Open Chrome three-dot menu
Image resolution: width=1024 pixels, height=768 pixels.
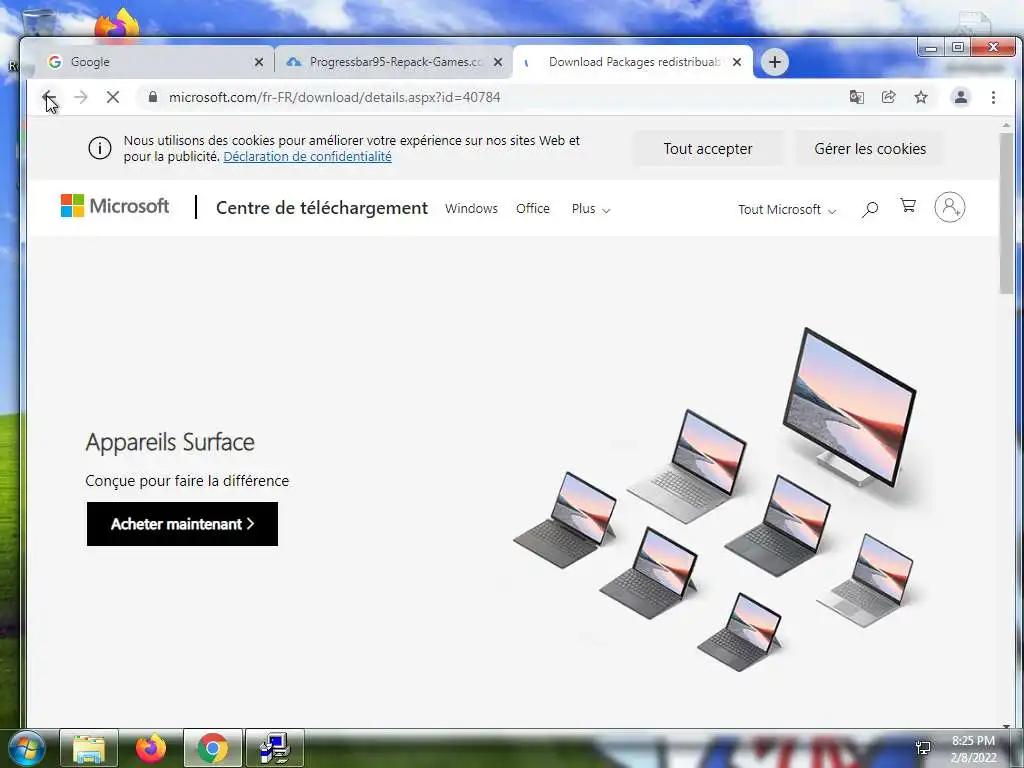coord(993,97)
